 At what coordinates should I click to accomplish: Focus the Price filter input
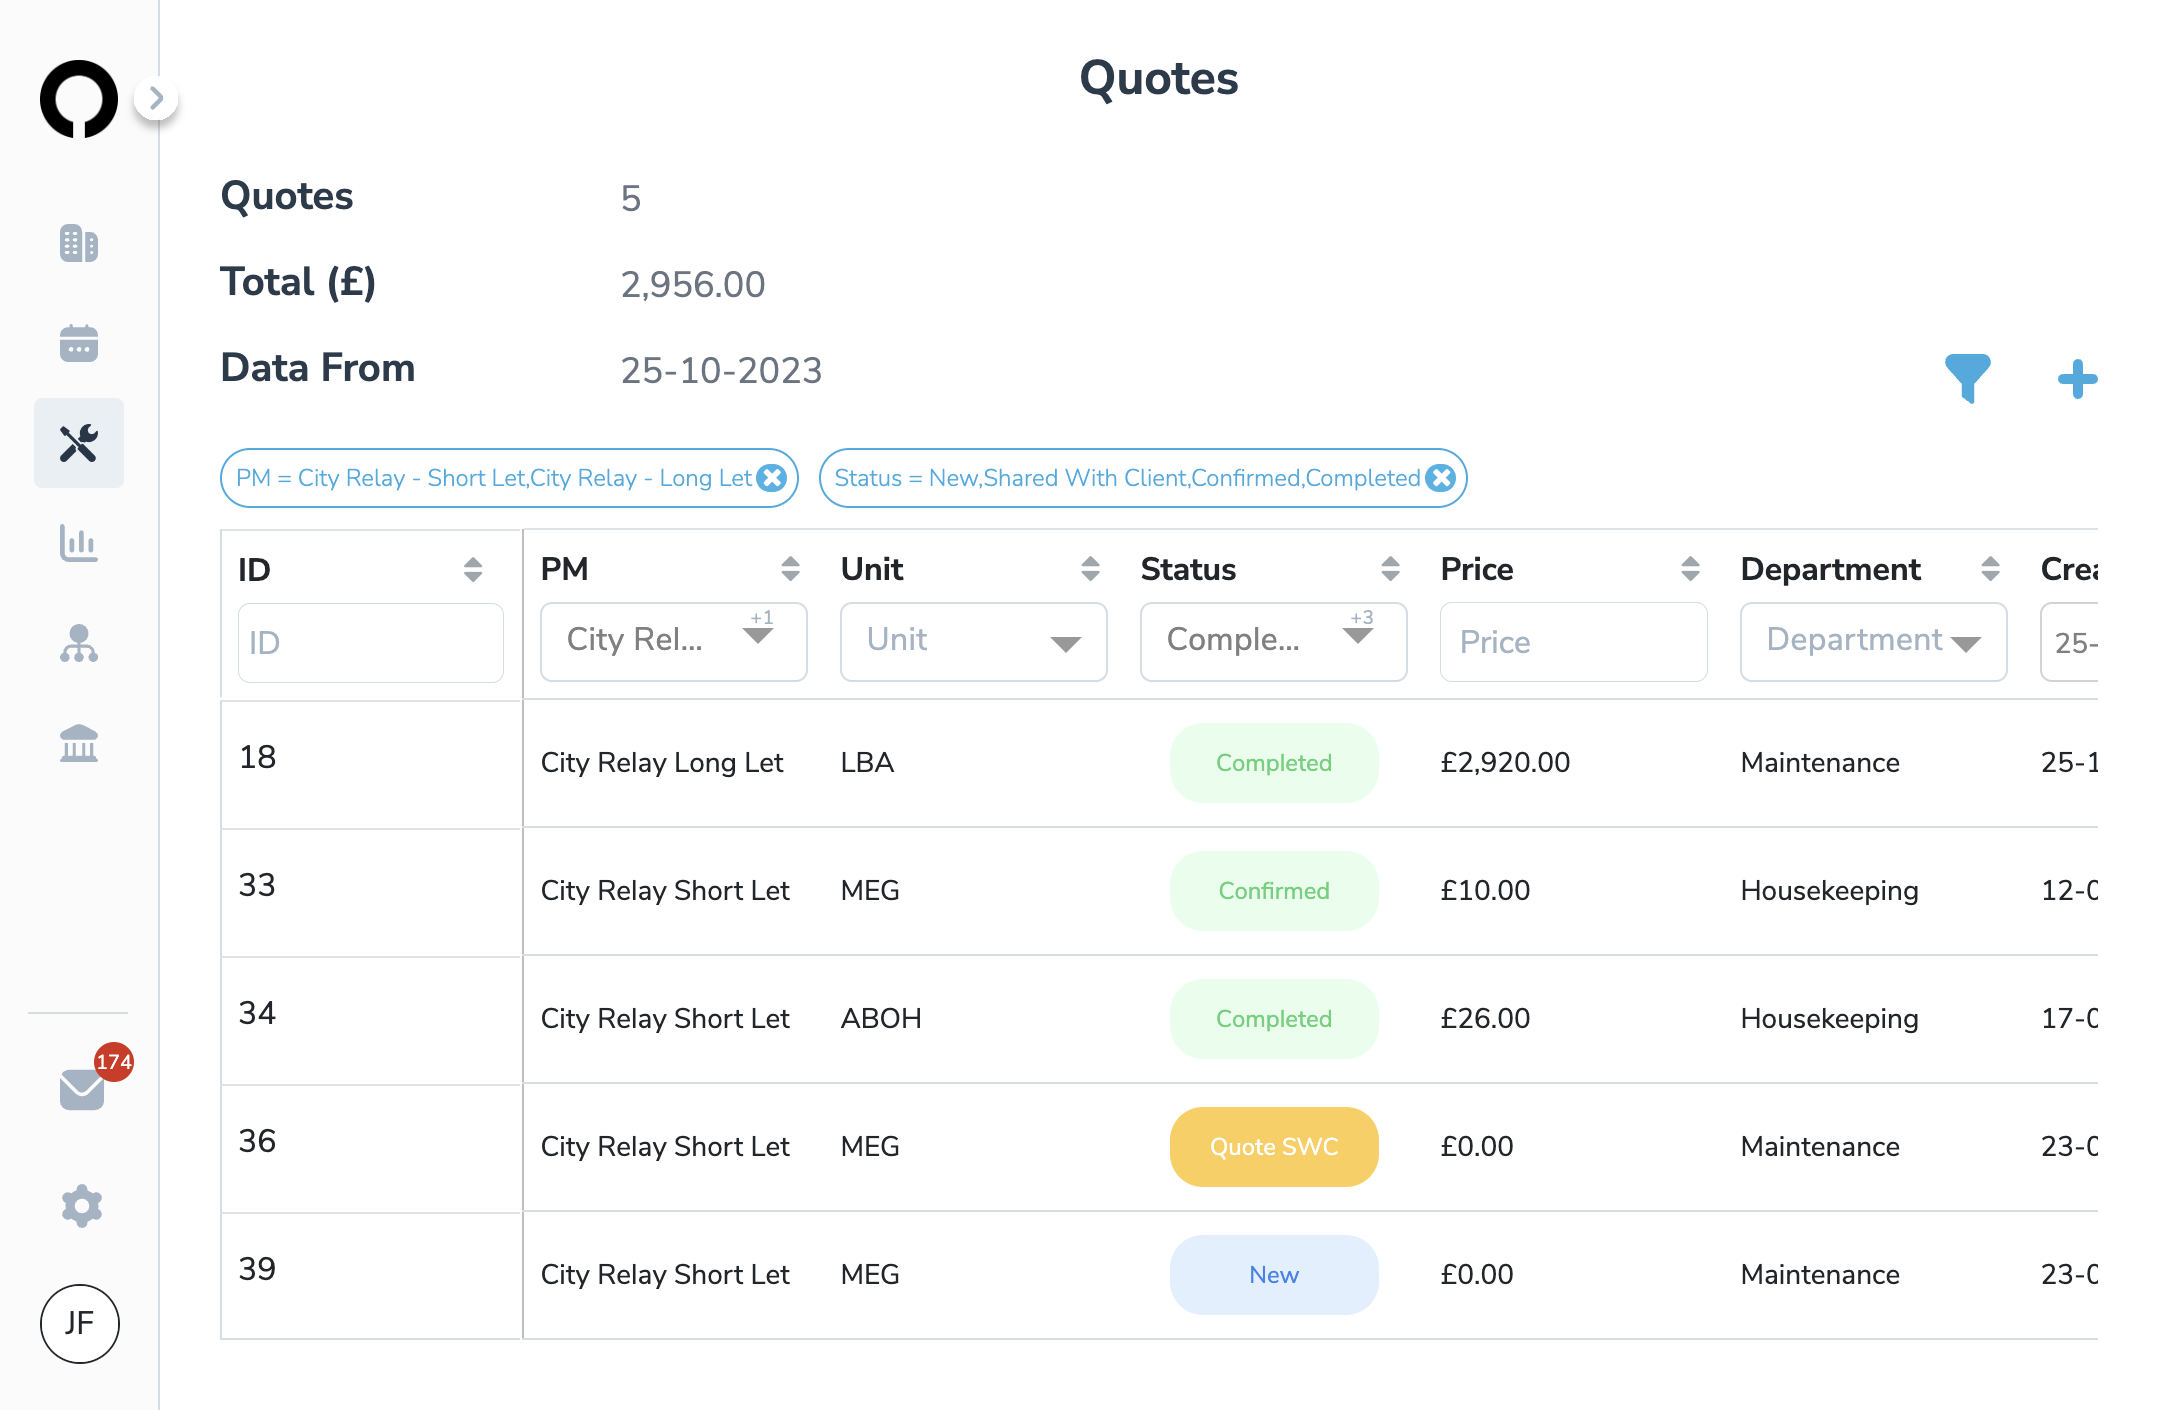[x=1574, y=642]
